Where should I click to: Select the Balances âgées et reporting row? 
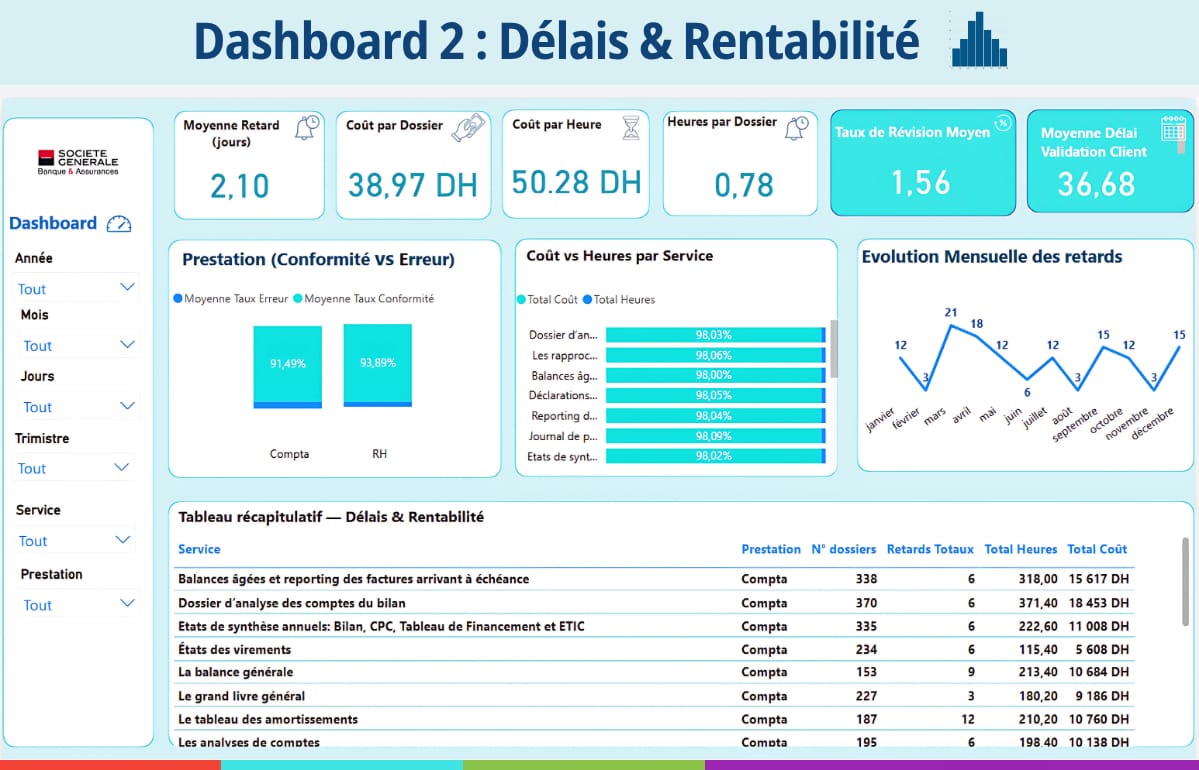pos(654,579)
